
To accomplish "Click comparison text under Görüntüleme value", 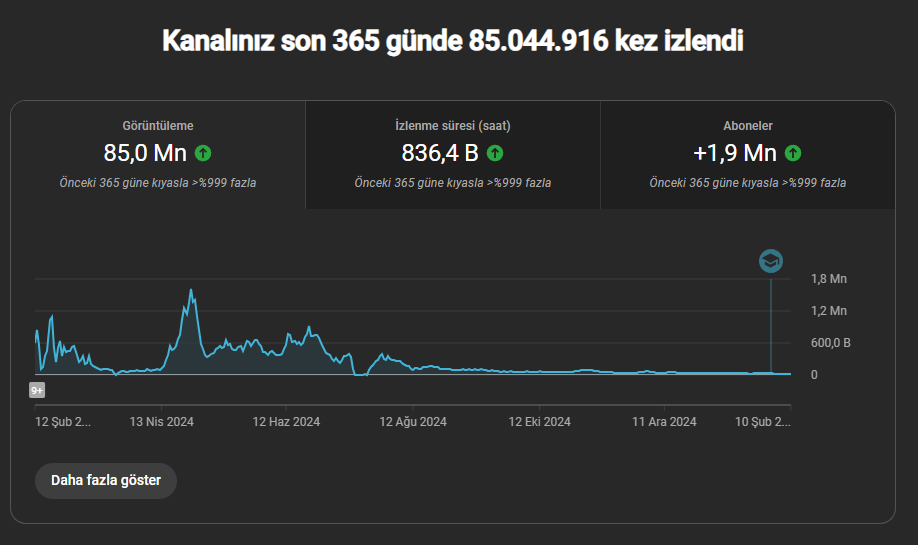I will [x=157, y=183].
